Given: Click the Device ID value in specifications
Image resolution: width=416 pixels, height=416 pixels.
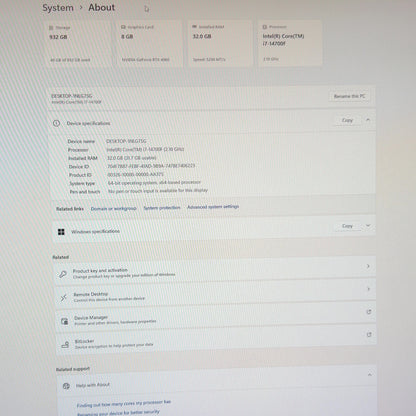Looking at the screenshot, I should click(151, 166).
